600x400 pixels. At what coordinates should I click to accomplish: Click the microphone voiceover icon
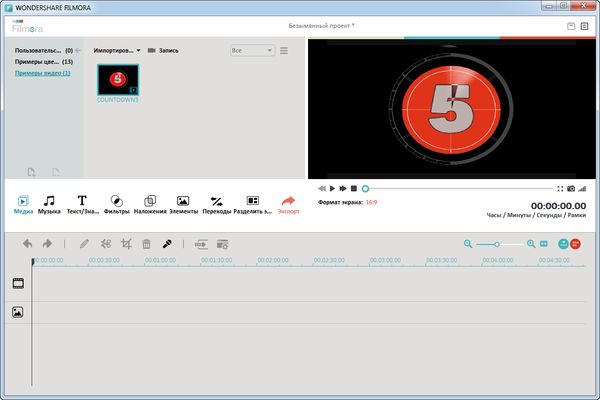click(x=167, y=244)
